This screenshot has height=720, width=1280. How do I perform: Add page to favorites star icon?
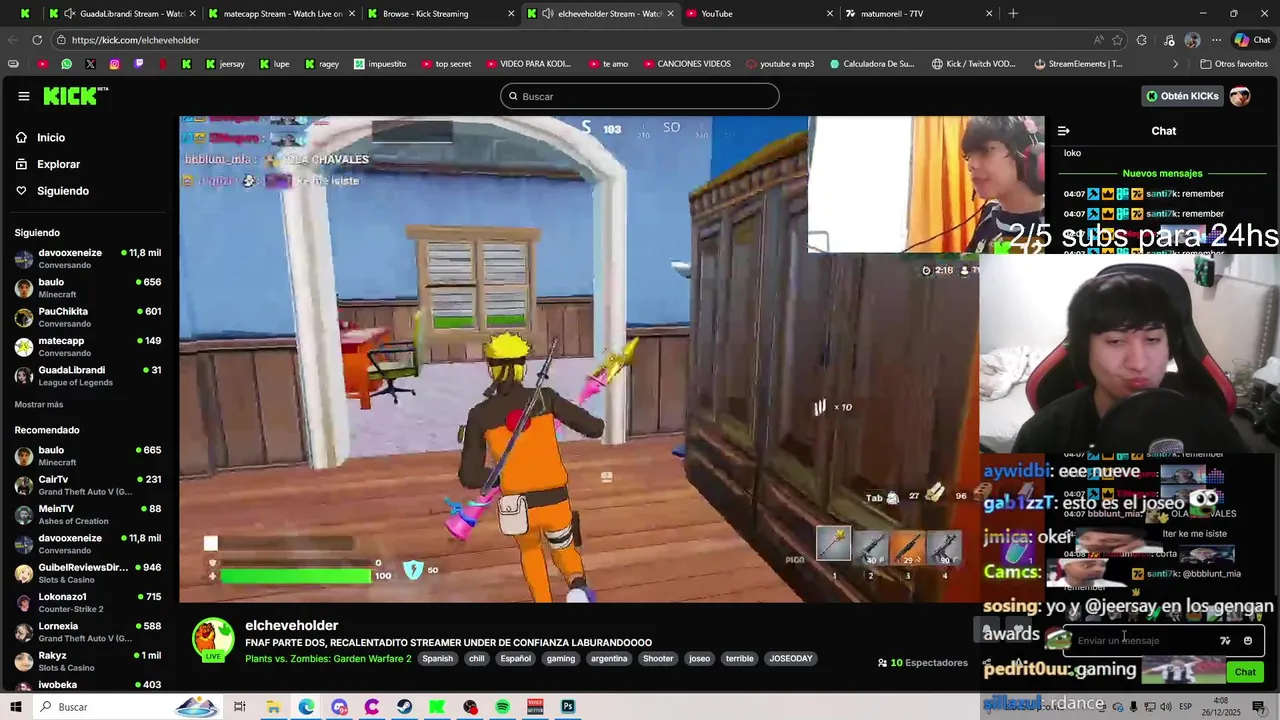[x=1117, y=40]
